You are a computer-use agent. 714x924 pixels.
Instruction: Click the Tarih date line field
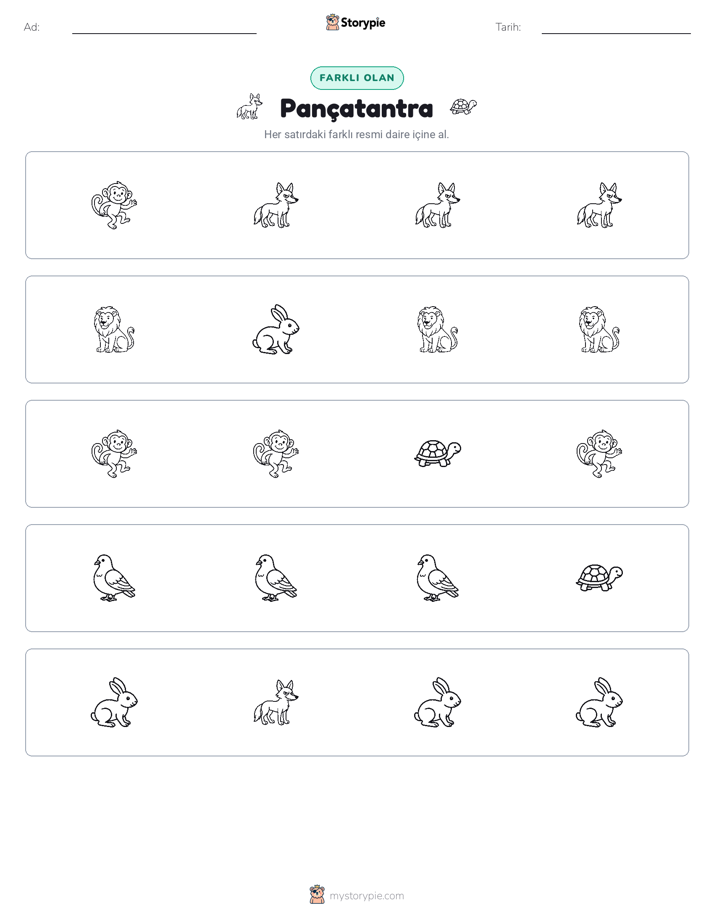(x=616, y=28)
